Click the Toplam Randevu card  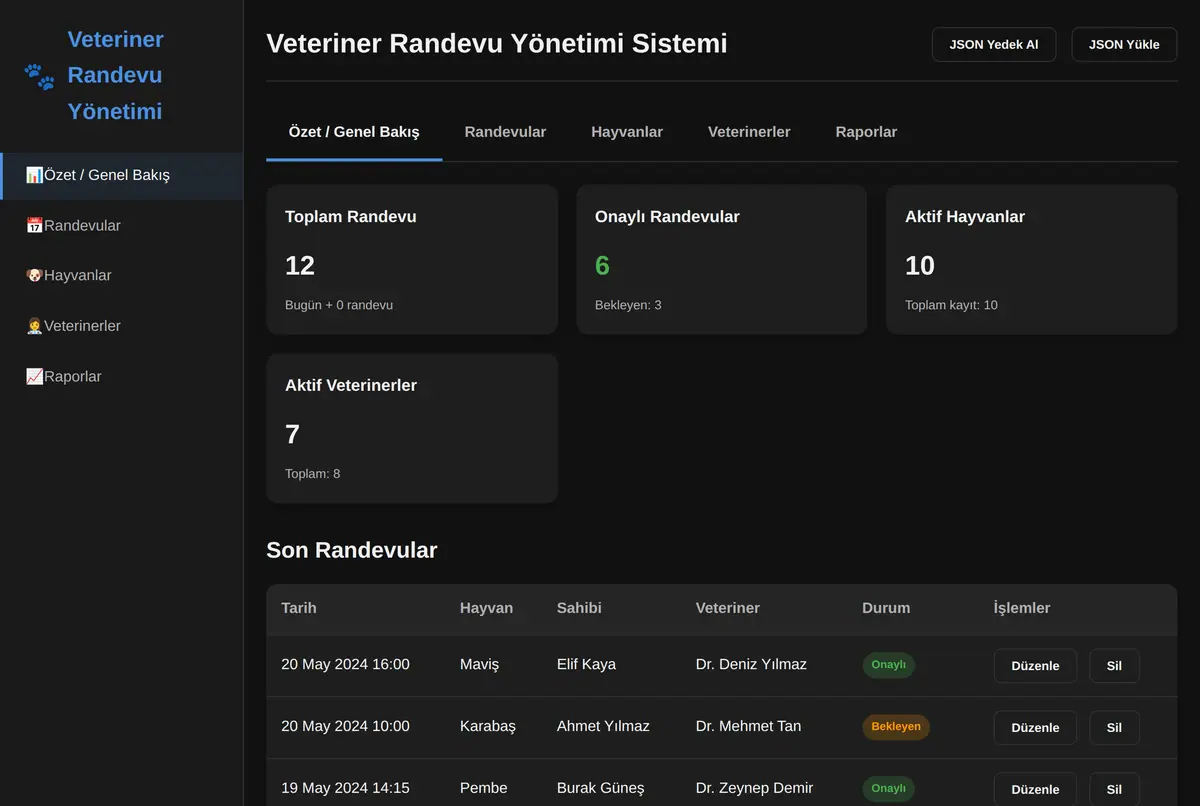coord(412,259)
